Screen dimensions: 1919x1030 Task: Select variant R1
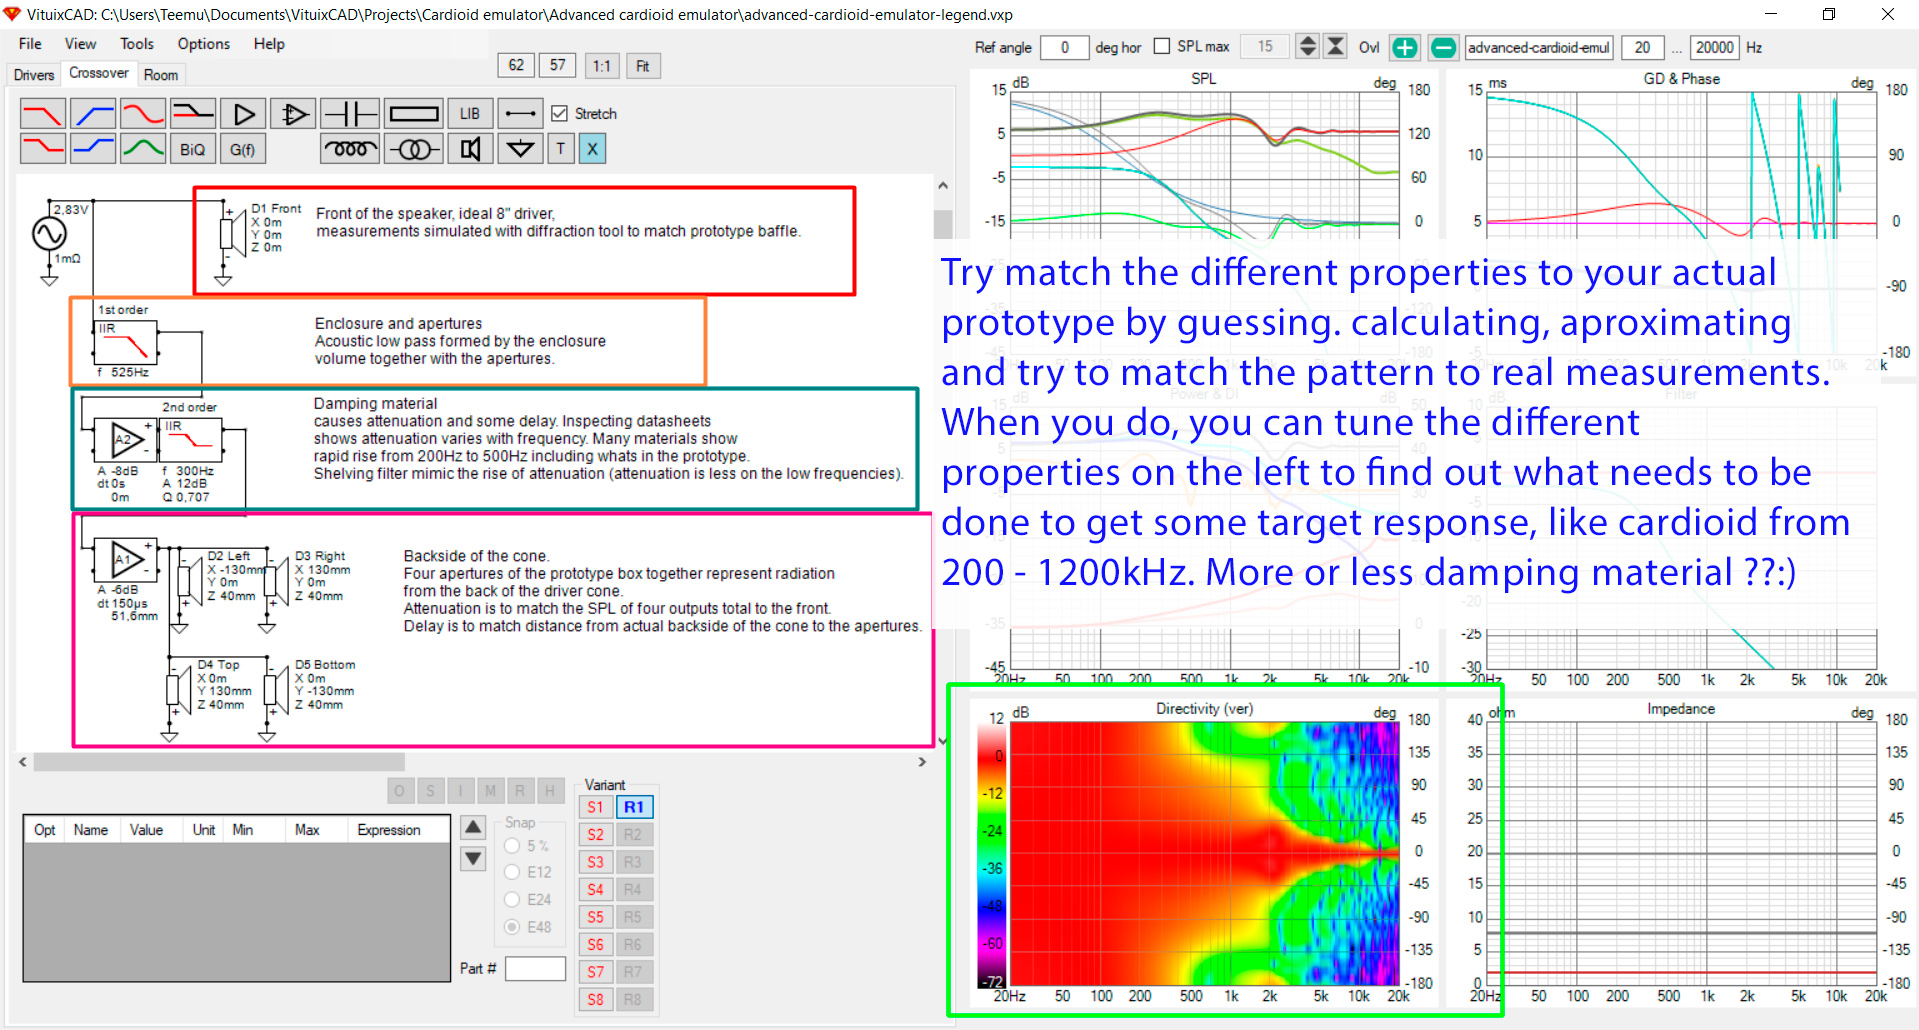(x=634, y=807)
